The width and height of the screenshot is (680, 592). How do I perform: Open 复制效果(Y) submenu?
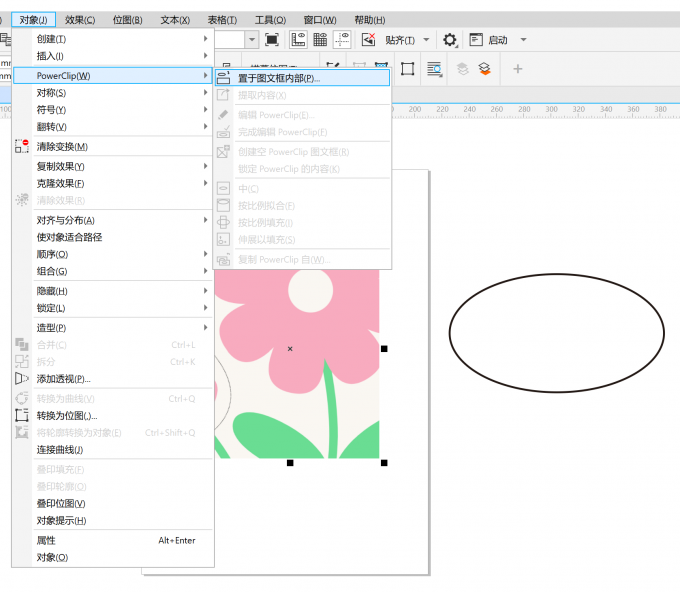[113, 167]
